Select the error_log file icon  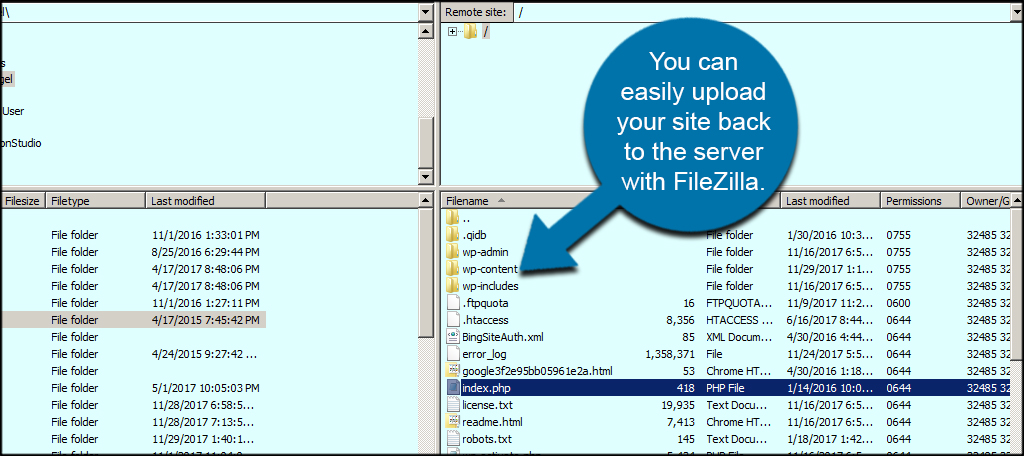[453, 353]
